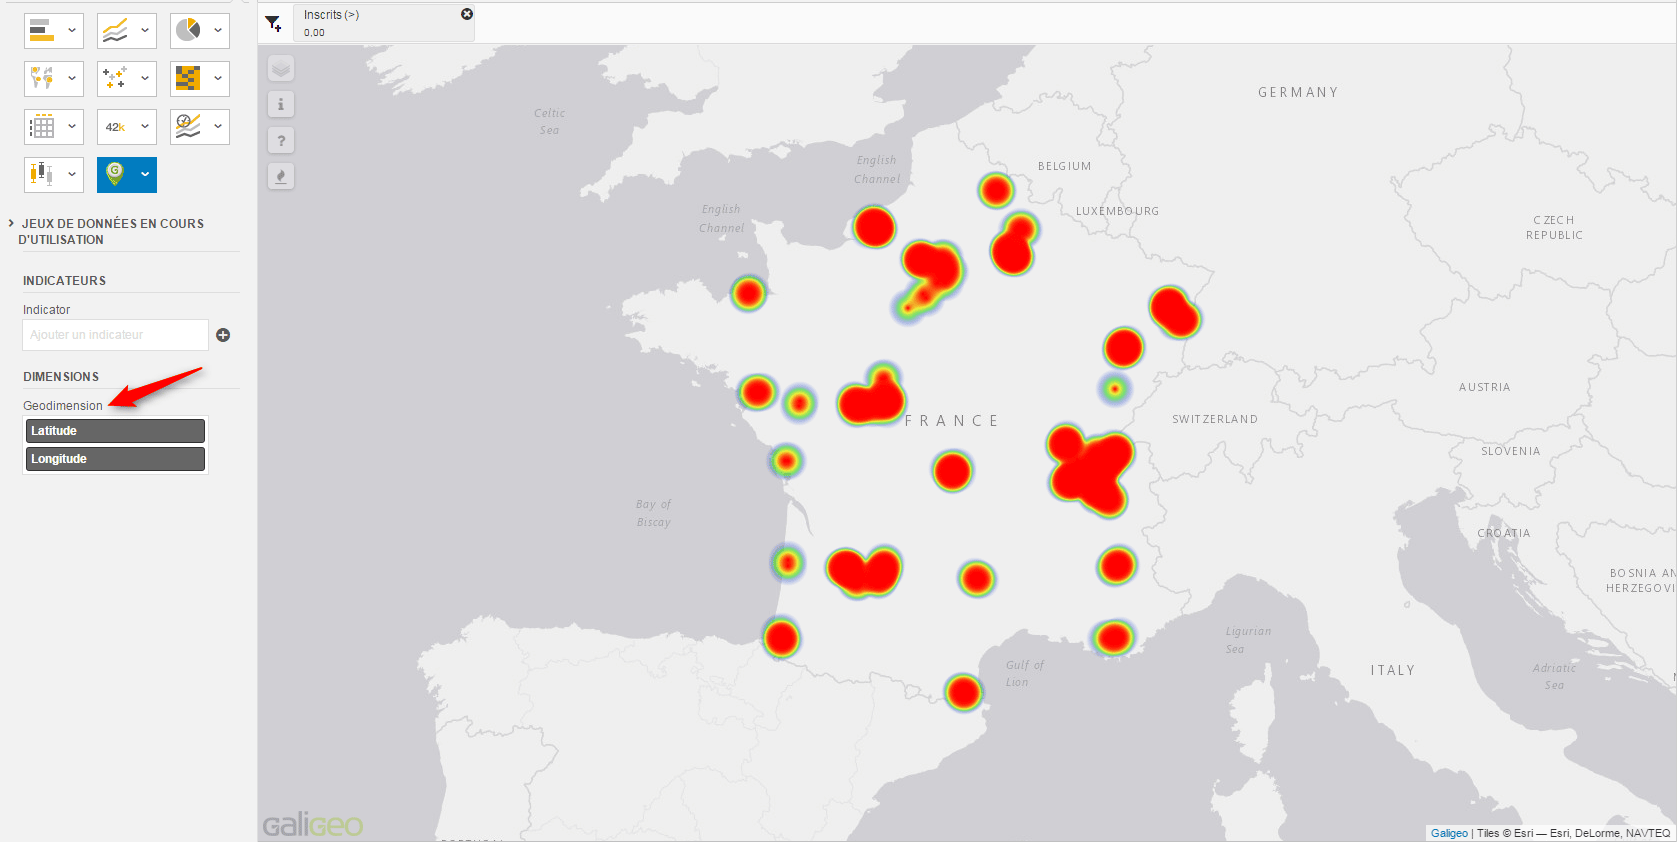Select the horizontal bar chart icon
This screenshot has width=1677, height=842.
[x=42, y=31]
